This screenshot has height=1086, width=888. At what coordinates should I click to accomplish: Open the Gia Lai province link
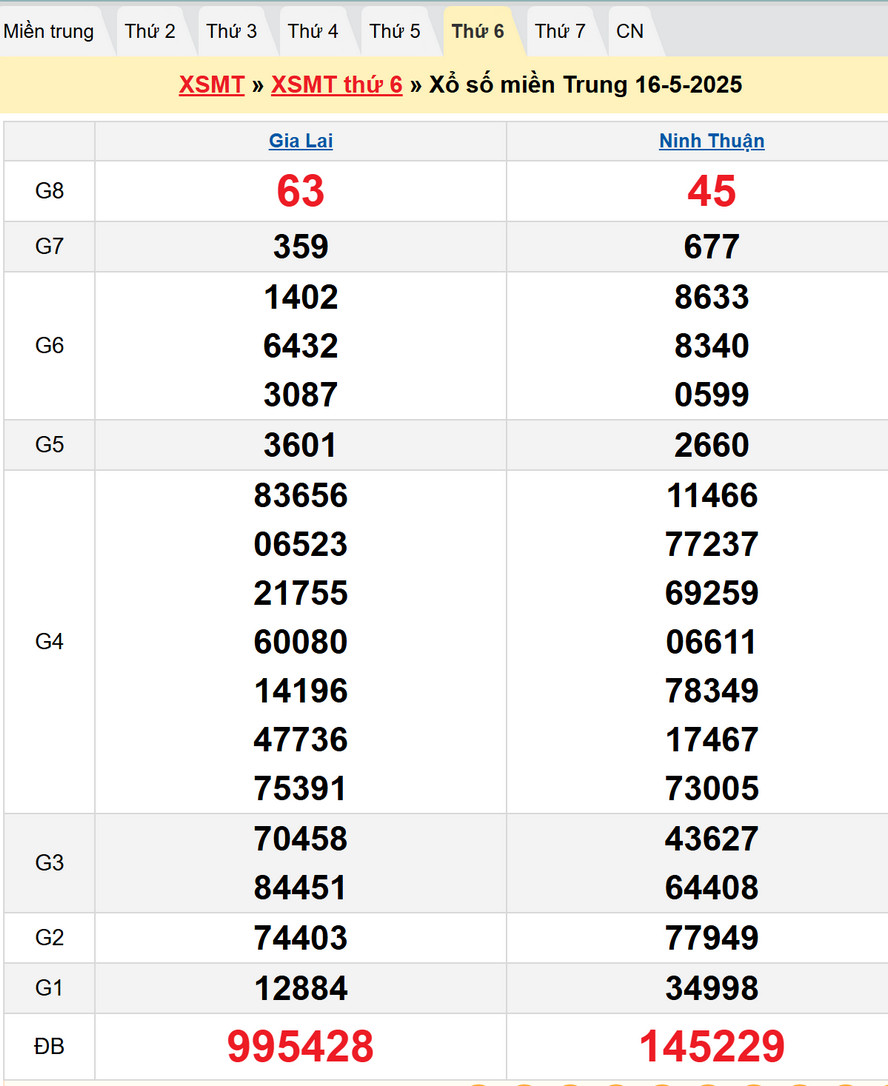click(301, 141)
